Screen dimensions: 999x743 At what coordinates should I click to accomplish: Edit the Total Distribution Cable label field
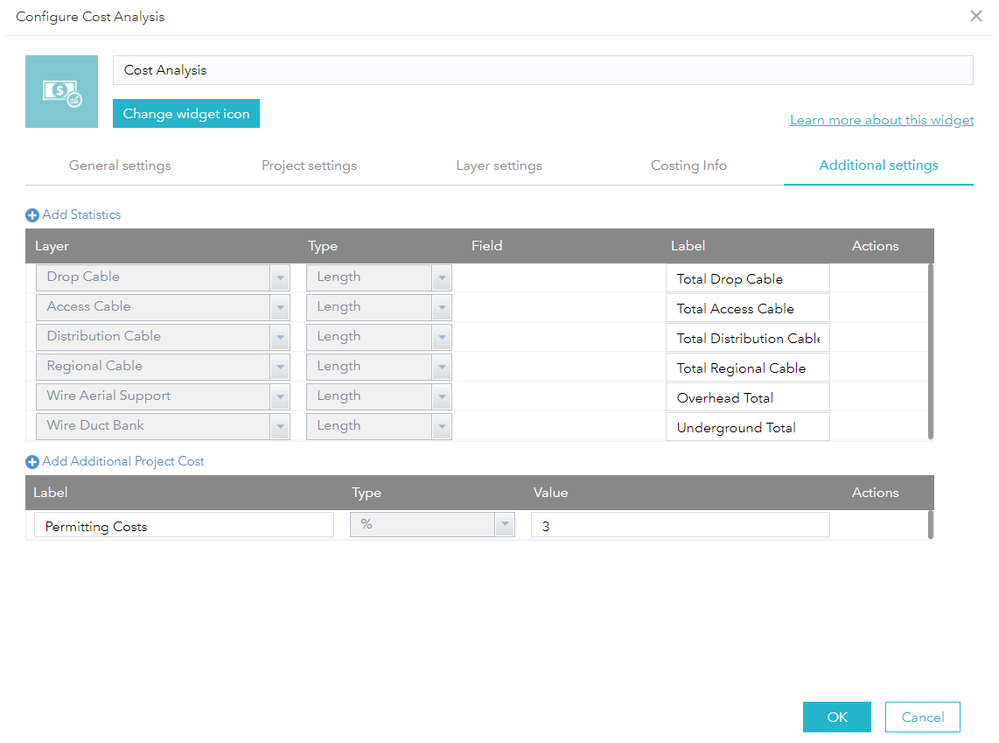748,338
